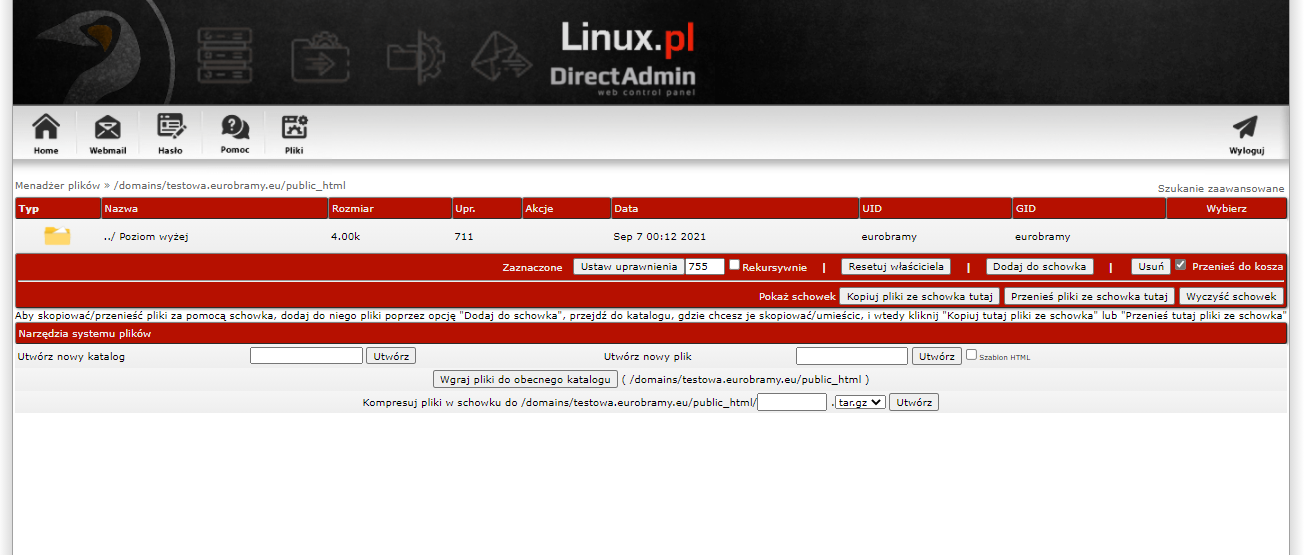The image size is (1308, 555).
Task: Click the new directory name input field
Action: click(x=306, y=356)
